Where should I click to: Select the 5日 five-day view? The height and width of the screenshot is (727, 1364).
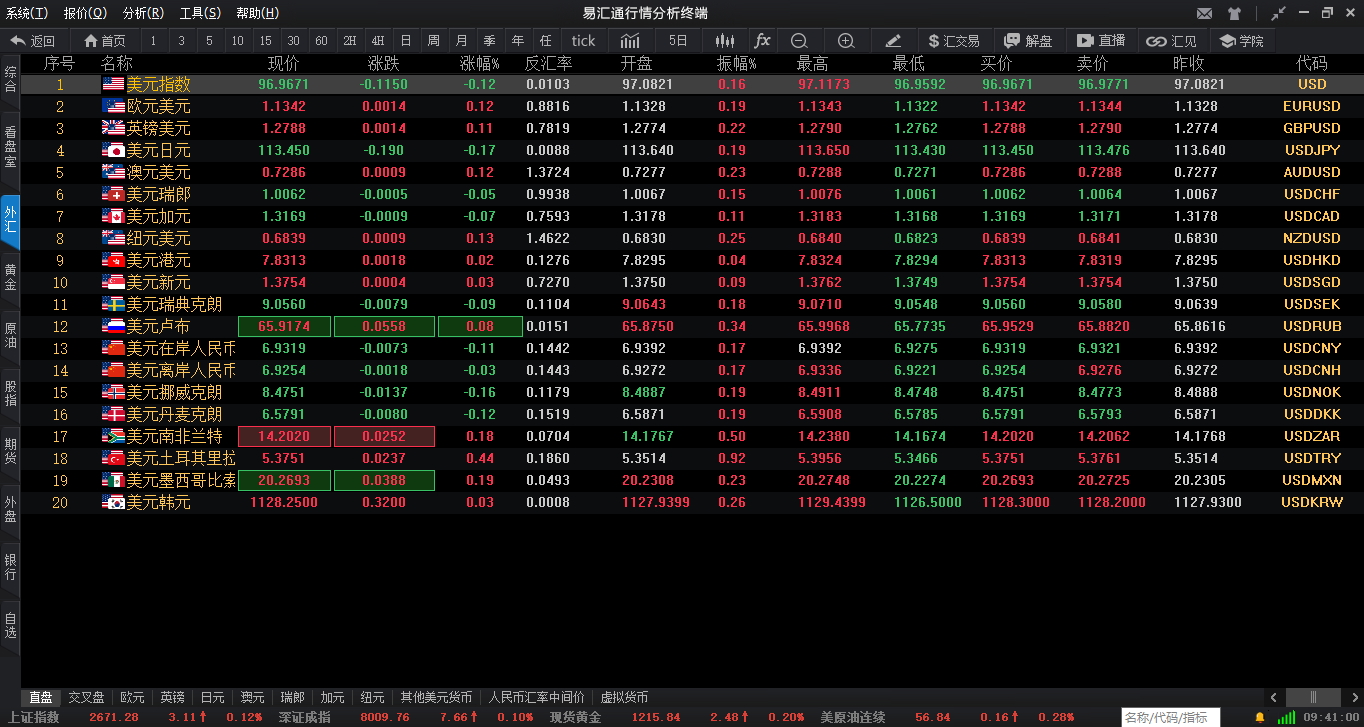point(678,41)
